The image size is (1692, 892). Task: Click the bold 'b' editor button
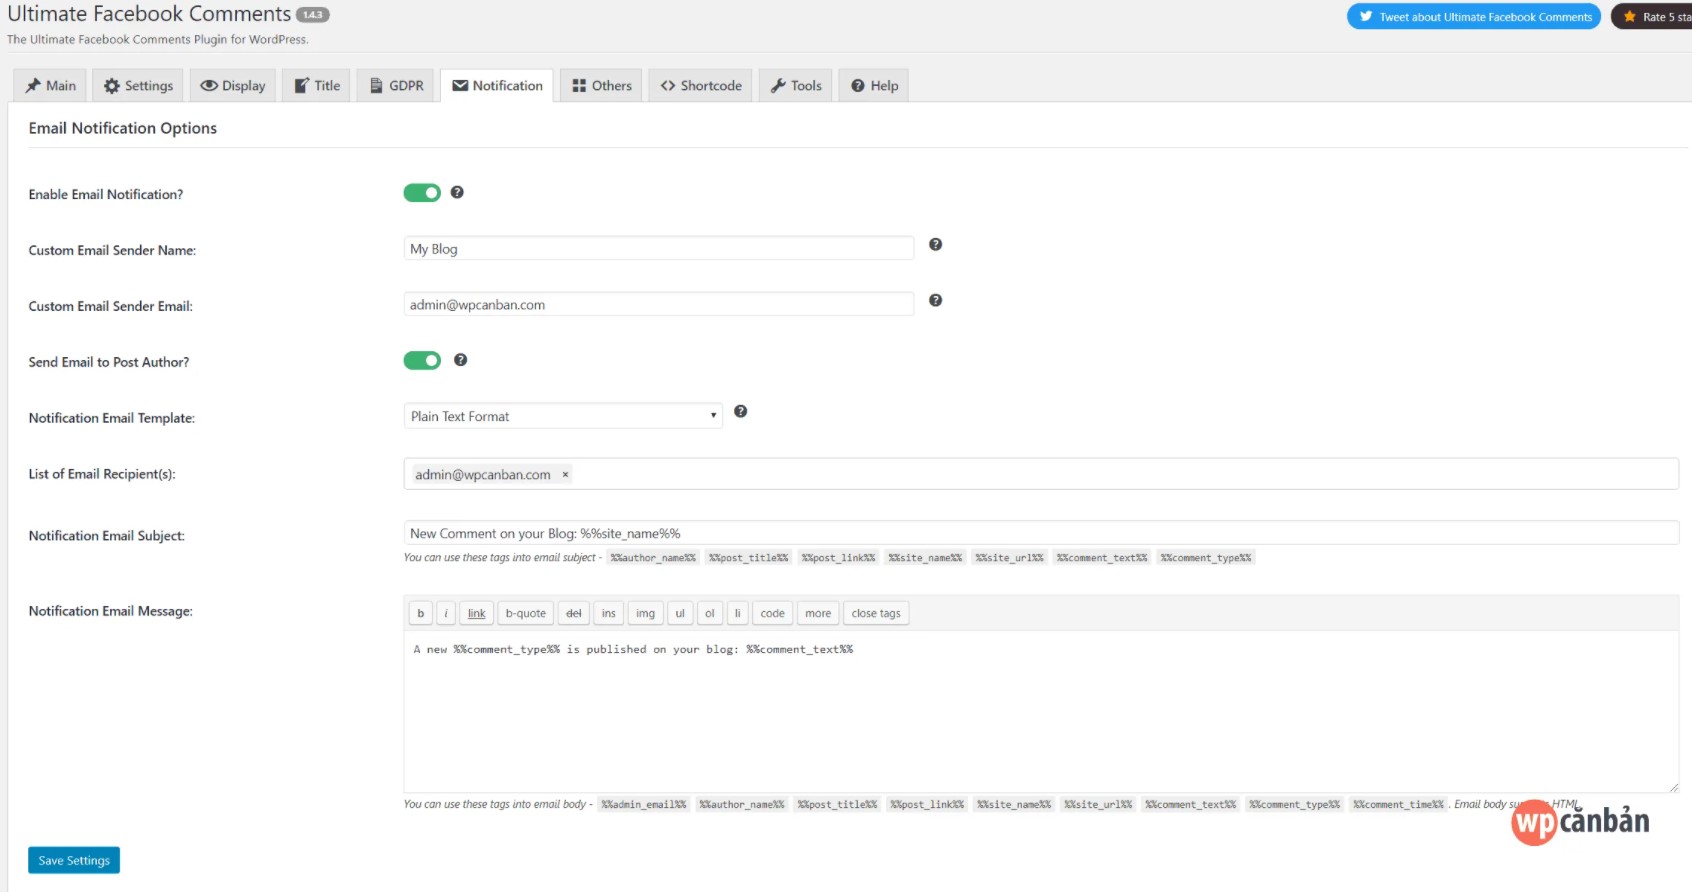(420, 613)
